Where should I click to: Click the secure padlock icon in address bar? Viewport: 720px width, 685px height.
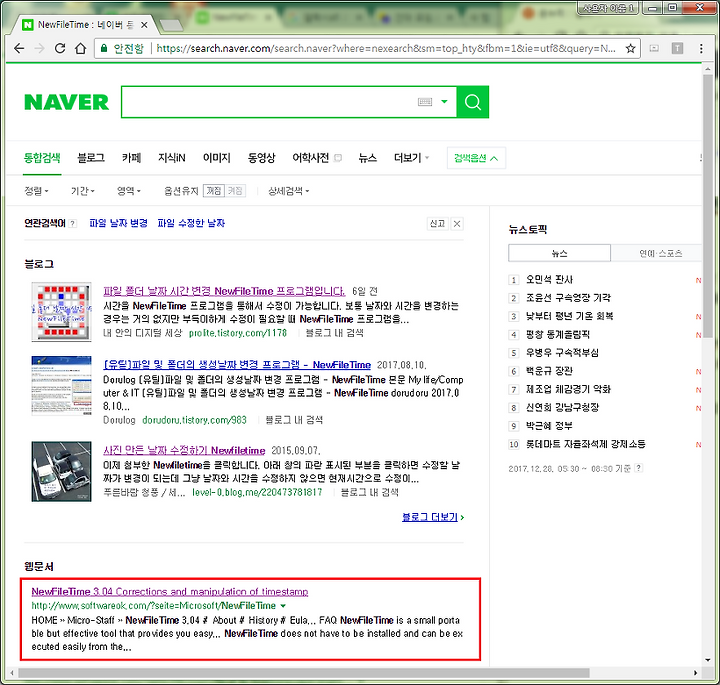point(104,48)
